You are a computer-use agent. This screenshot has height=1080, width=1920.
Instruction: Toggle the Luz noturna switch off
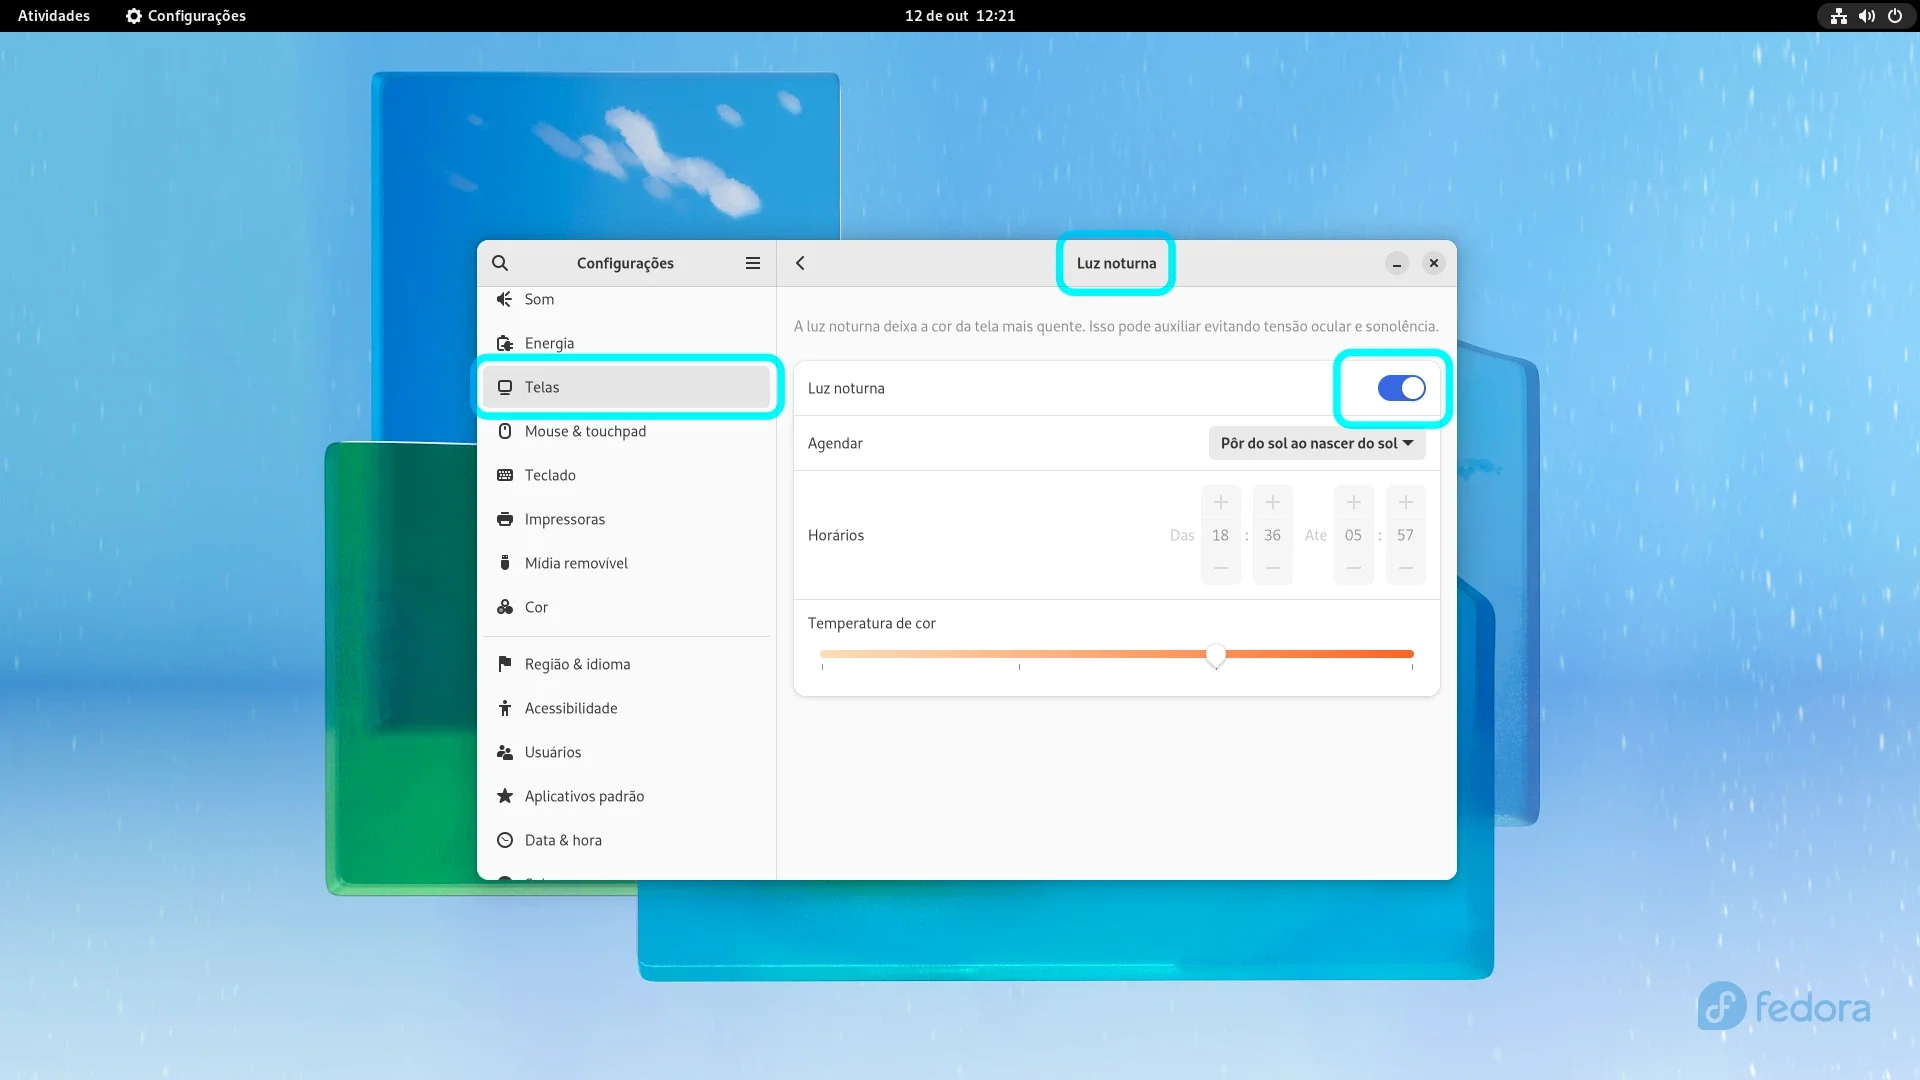pos(1401,388)
